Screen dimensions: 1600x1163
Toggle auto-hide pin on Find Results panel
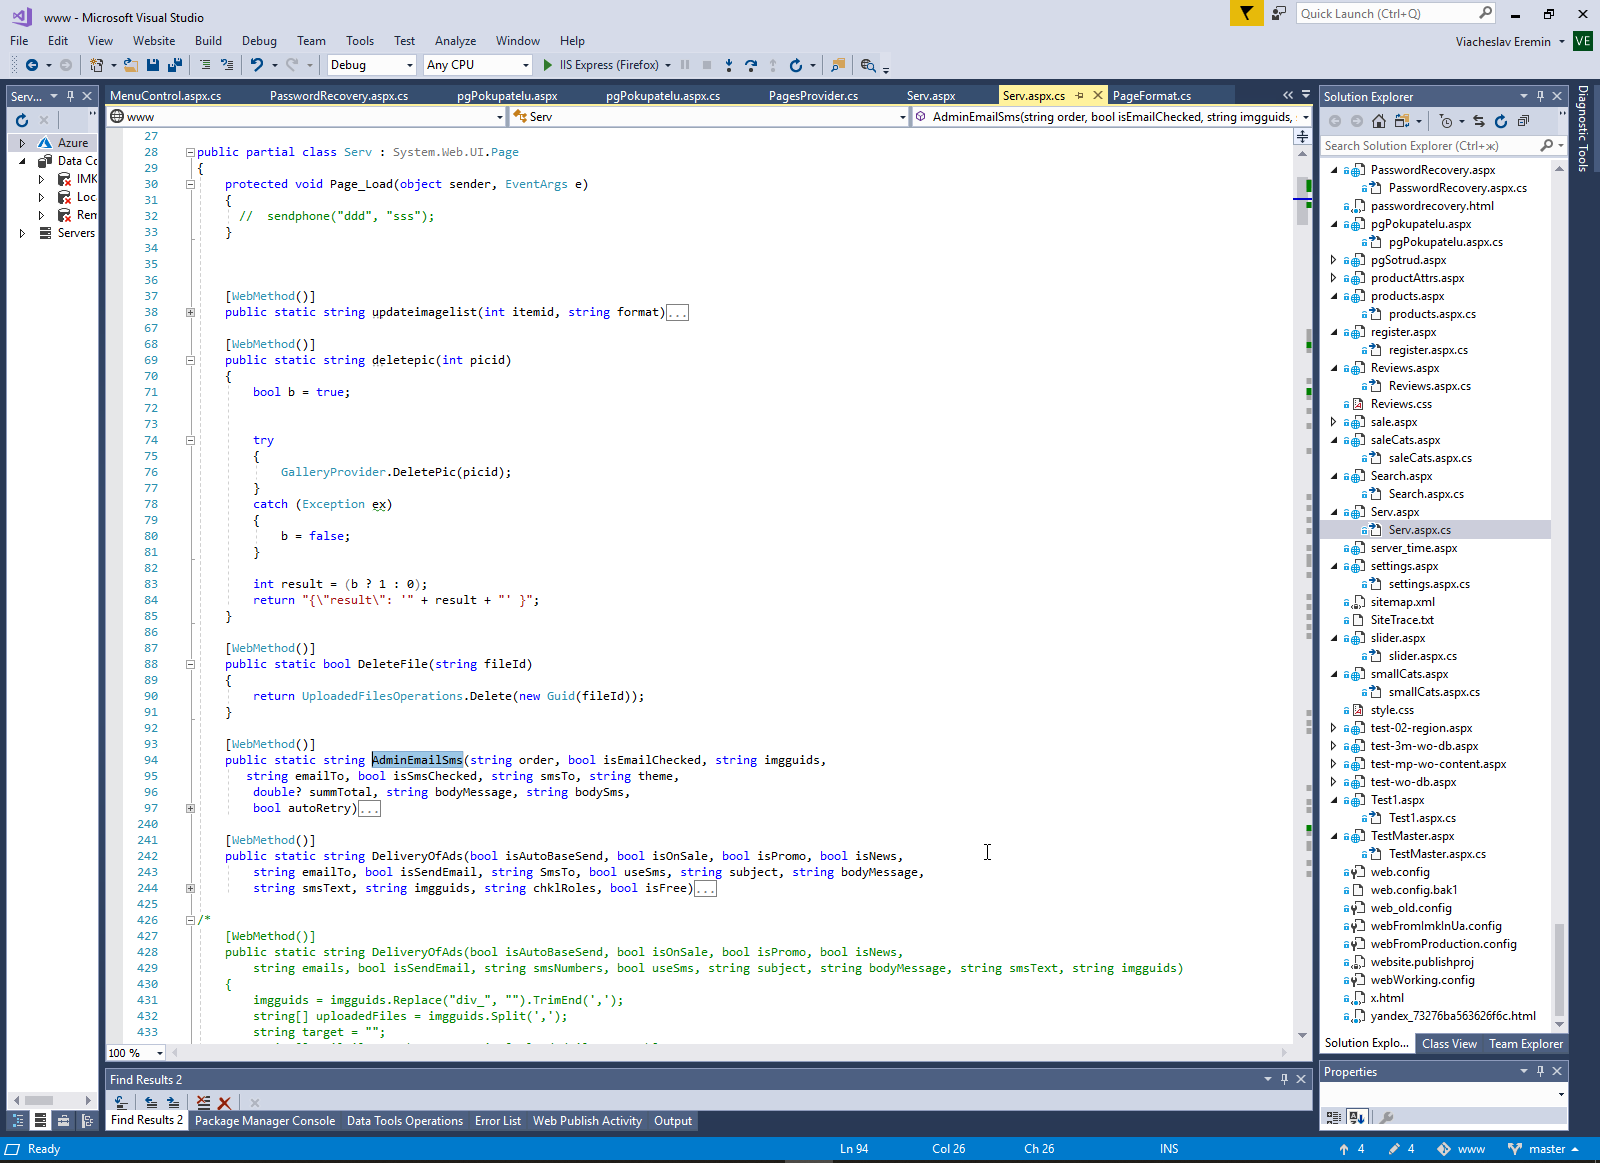point(1284,1079)
